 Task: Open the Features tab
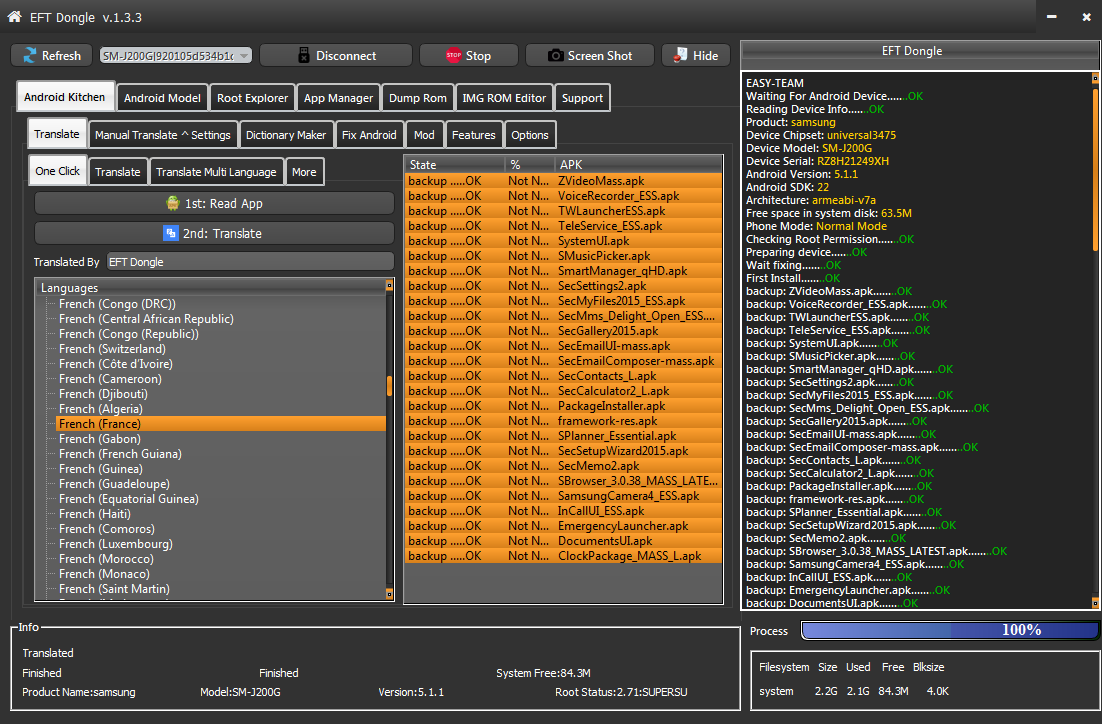474,135
